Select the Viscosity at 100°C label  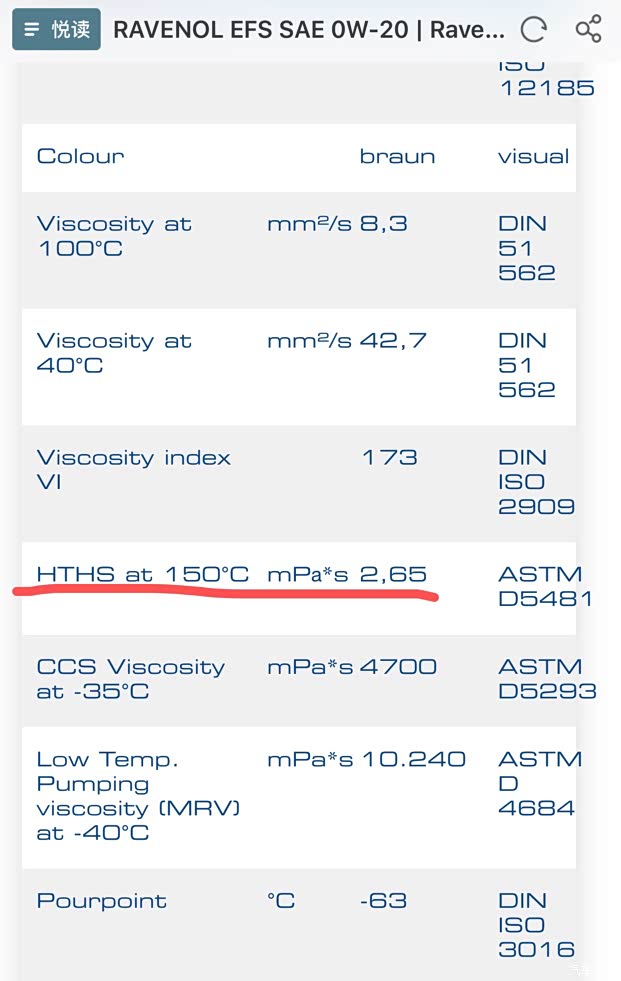pos(114,236)
